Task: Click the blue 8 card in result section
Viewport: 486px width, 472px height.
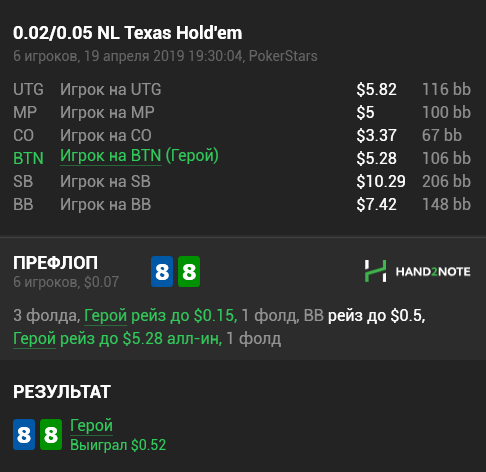Action: (x=24, y=435)
